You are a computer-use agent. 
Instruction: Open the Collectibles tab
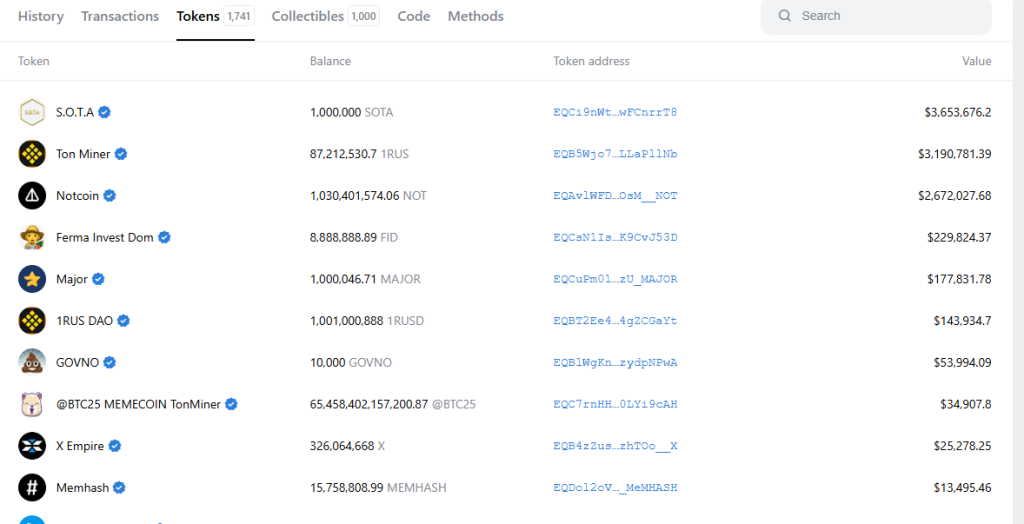pos(326,16)
